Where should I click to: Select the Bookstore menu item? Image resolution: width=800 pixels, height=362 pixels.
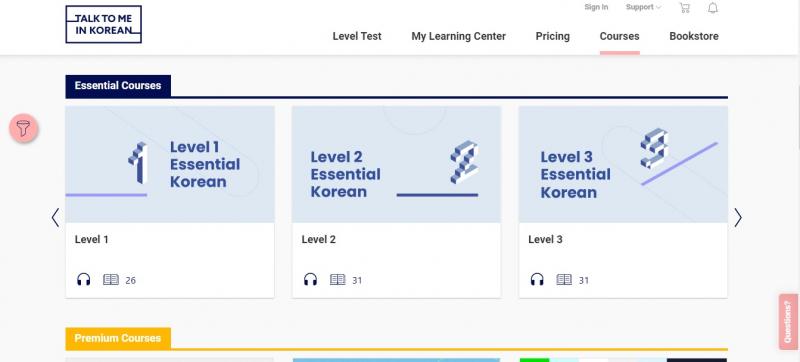[694, 36]
